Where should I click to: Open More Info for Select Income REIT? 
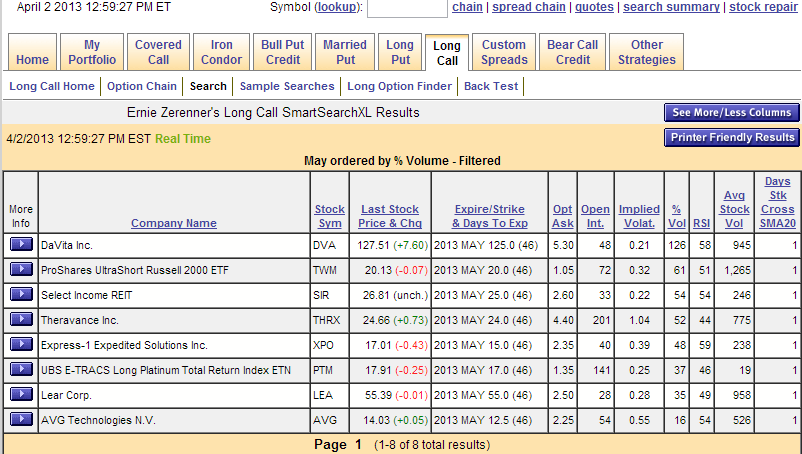click(21, 294)
